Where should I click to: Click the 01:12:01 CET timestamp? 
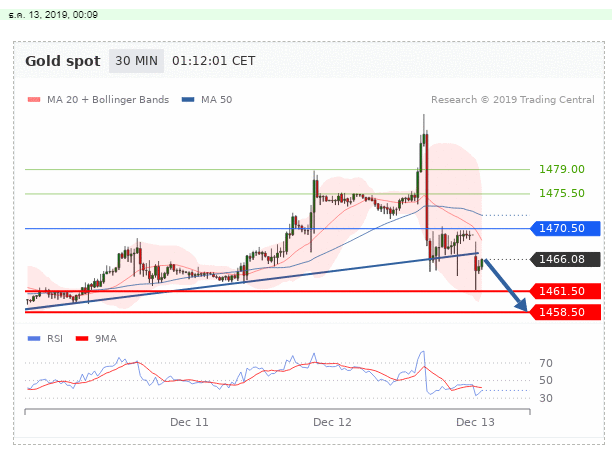213,61
